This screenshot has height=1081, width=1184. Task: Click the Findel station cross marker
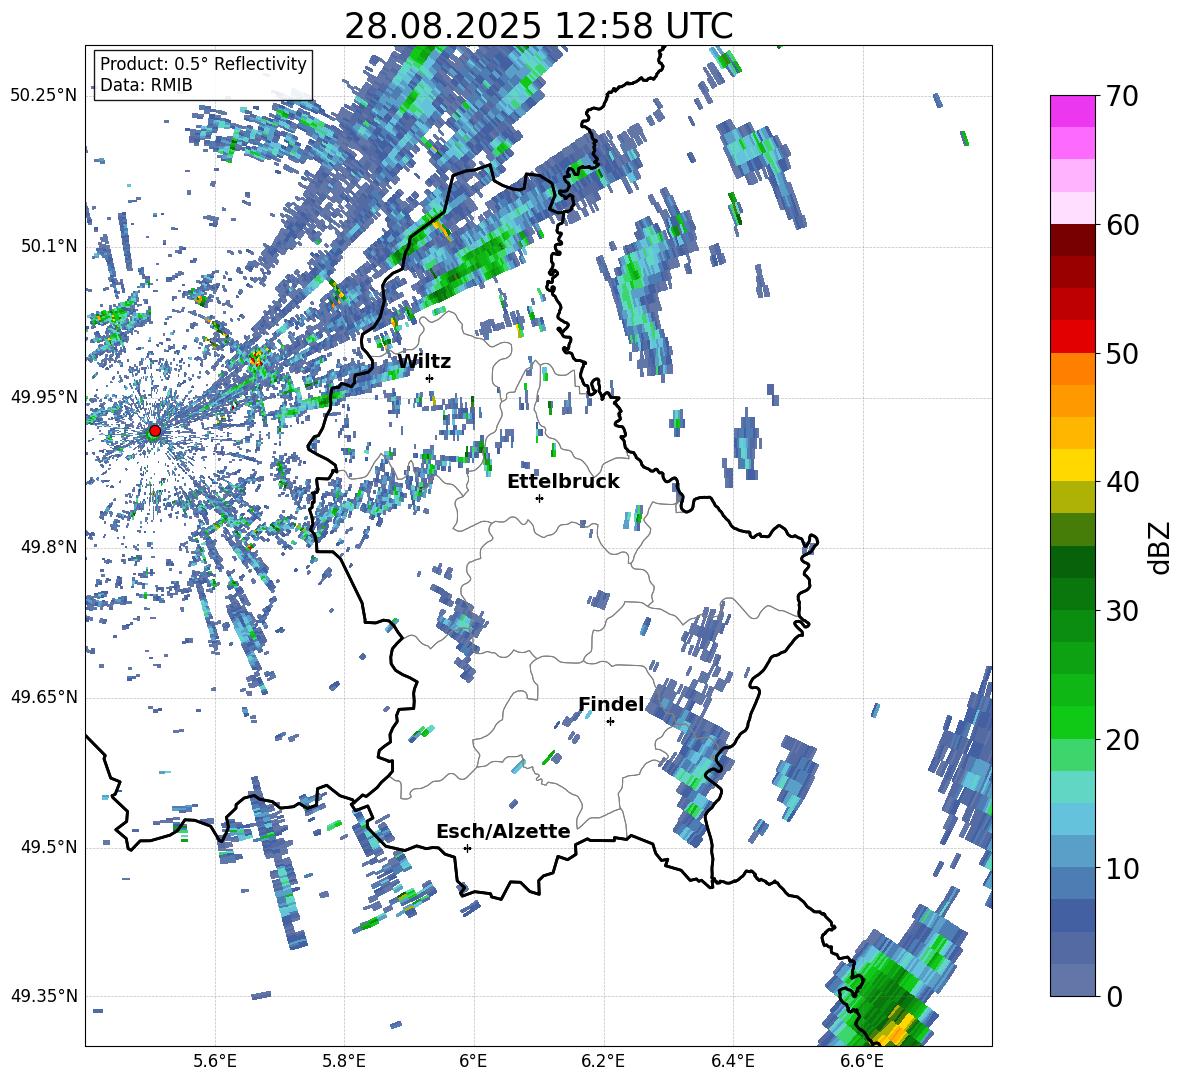(x=610, y=722)
